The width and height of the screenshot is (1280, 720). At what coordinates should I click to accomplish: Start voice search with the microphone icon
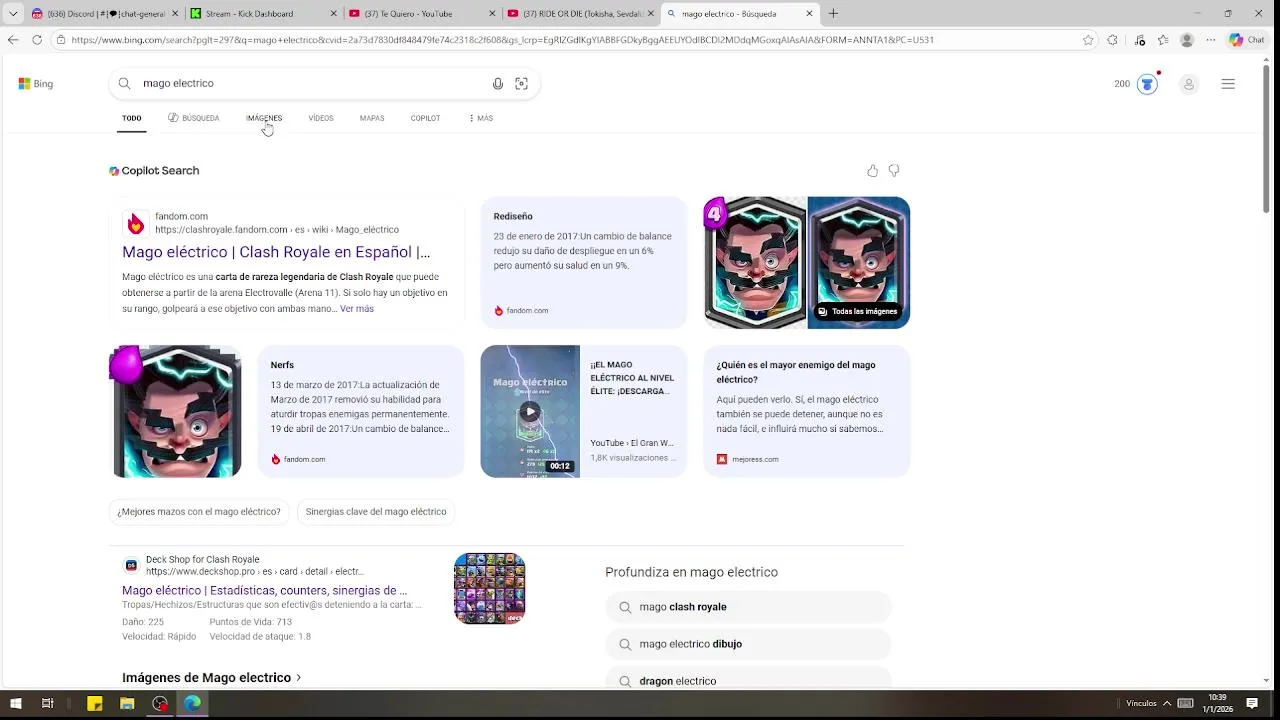498,84
